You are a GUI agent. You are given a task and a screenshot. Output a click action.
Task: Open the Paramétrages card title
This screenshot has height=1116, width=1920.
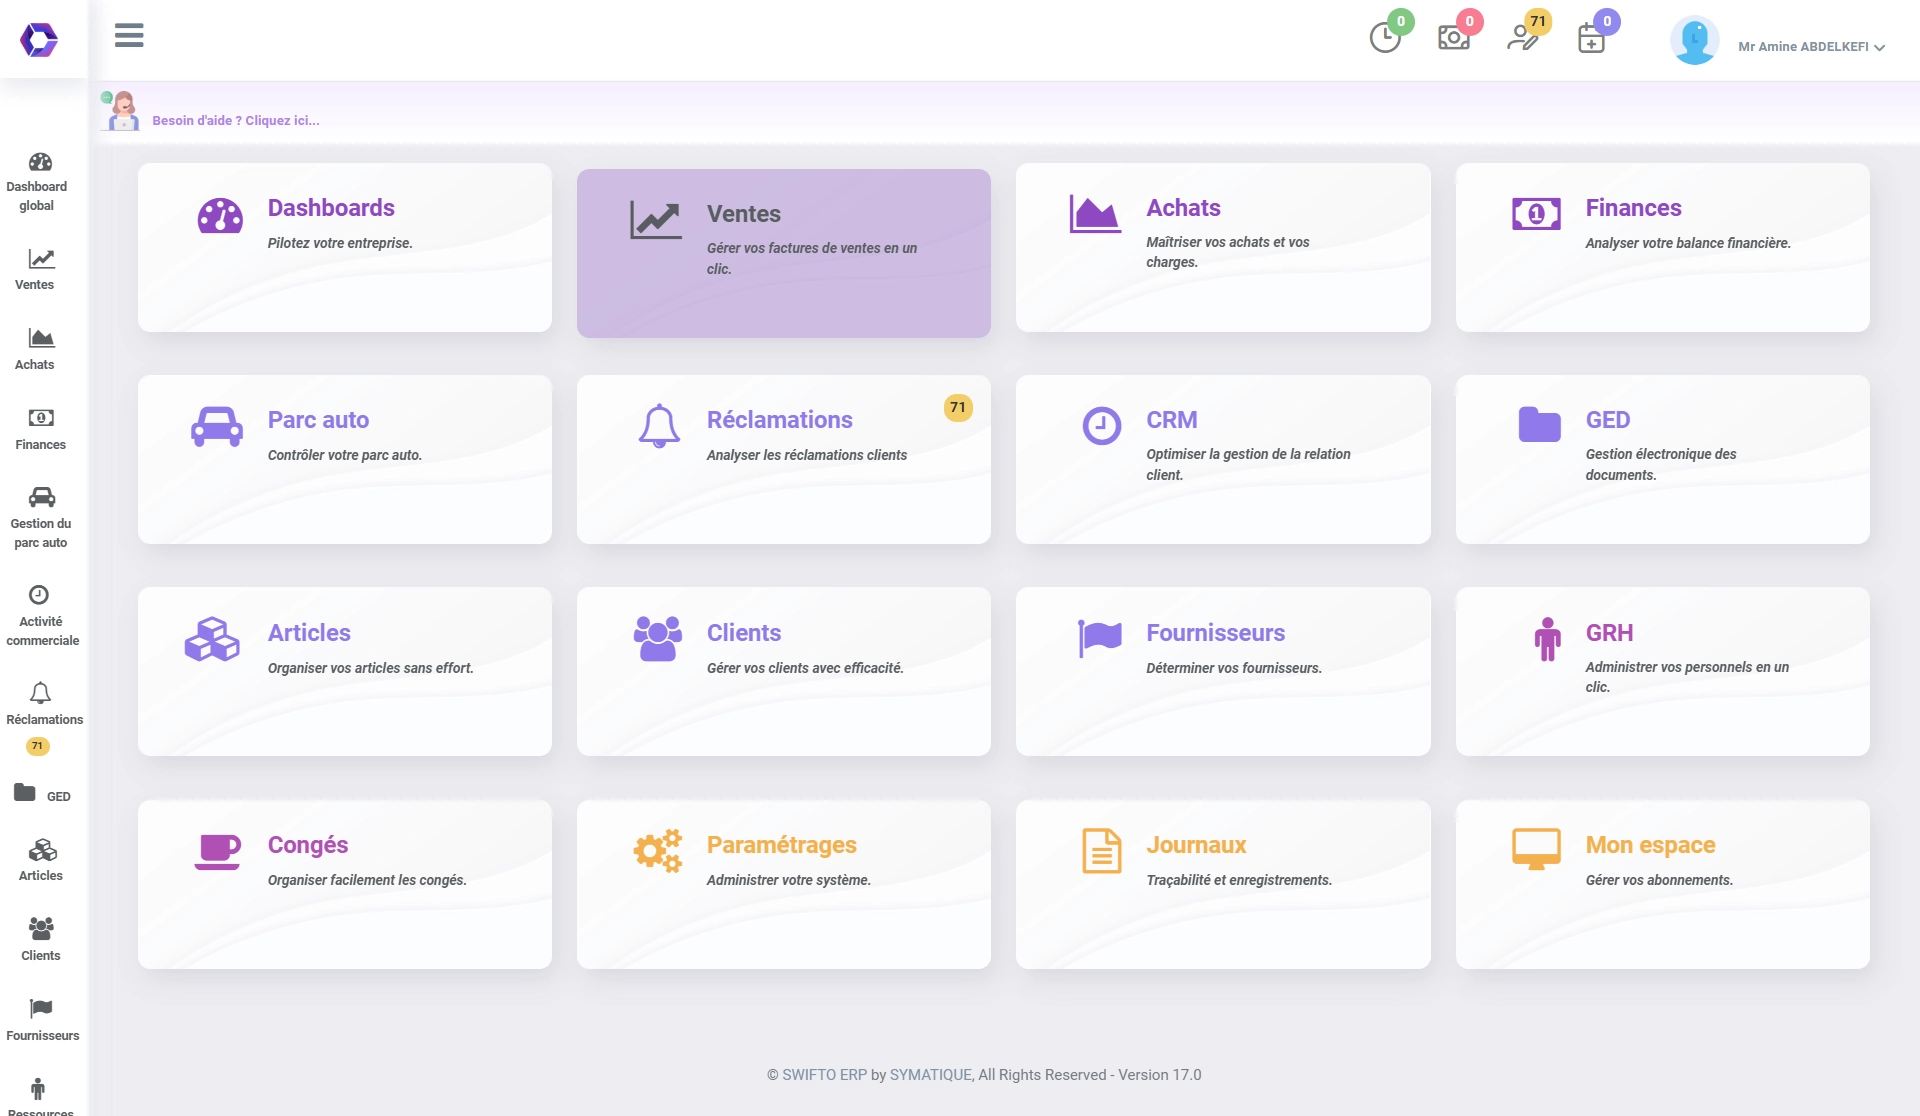(x=781, y=845)
